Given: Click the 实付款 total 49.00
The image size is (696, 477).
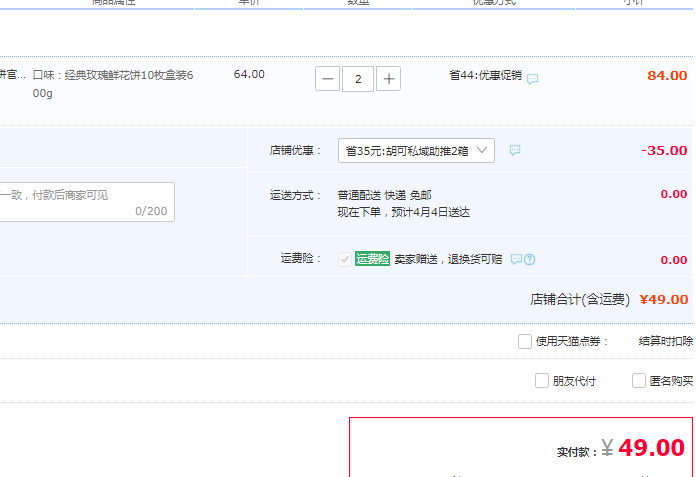Looking at the screenshot, I should tap(651, 448).
